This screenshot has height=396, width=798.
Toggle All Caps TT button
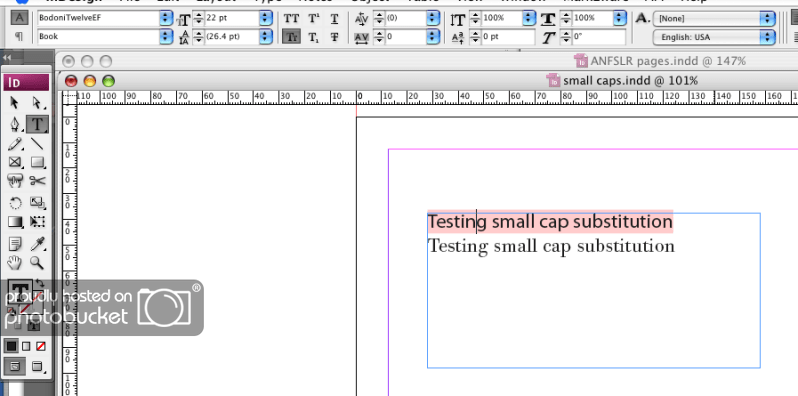291,19
